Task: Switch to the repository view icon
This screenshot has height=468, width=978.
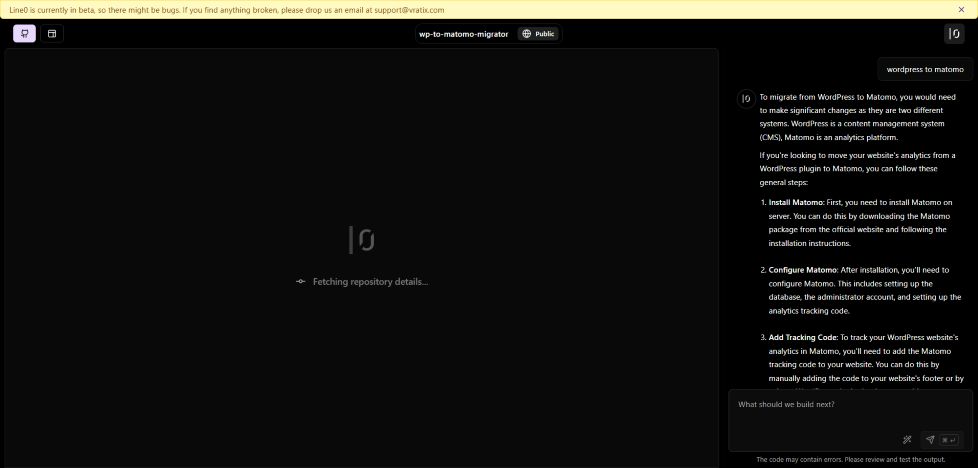Action: (24, 34)
